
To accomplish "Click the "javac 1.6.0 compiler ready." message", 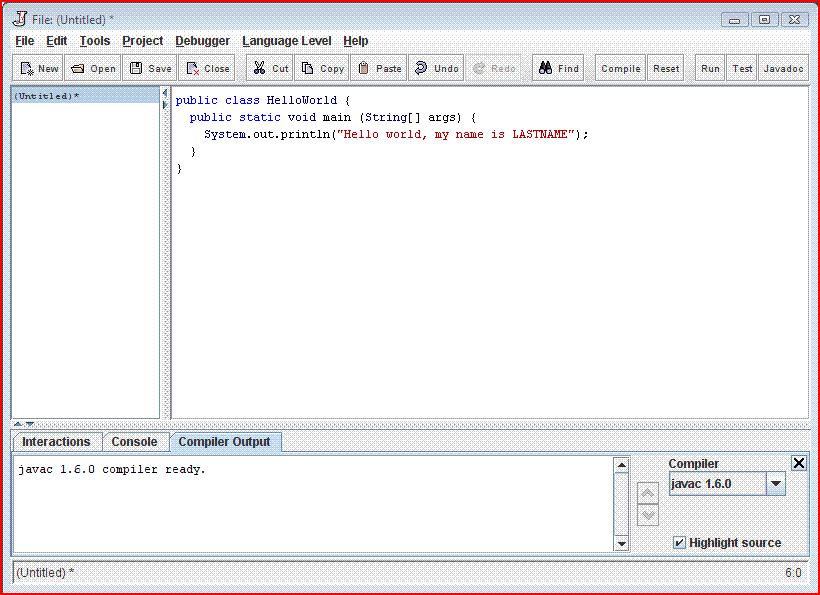I will tap(112, 470).
